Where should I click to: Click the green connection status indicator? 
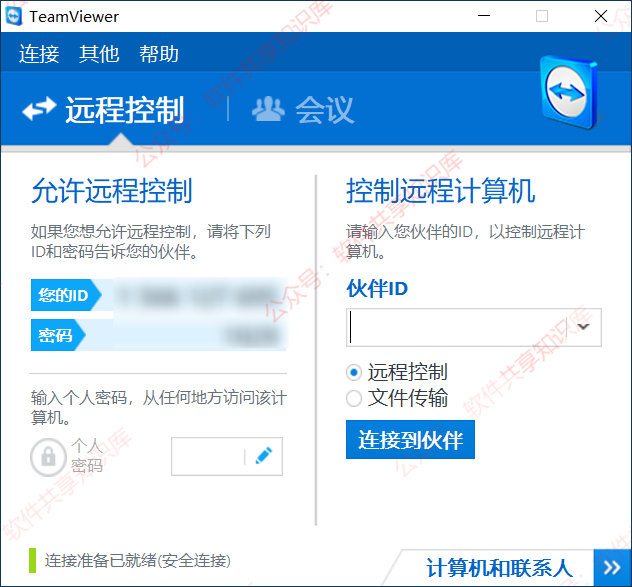[x=32, y=560]
